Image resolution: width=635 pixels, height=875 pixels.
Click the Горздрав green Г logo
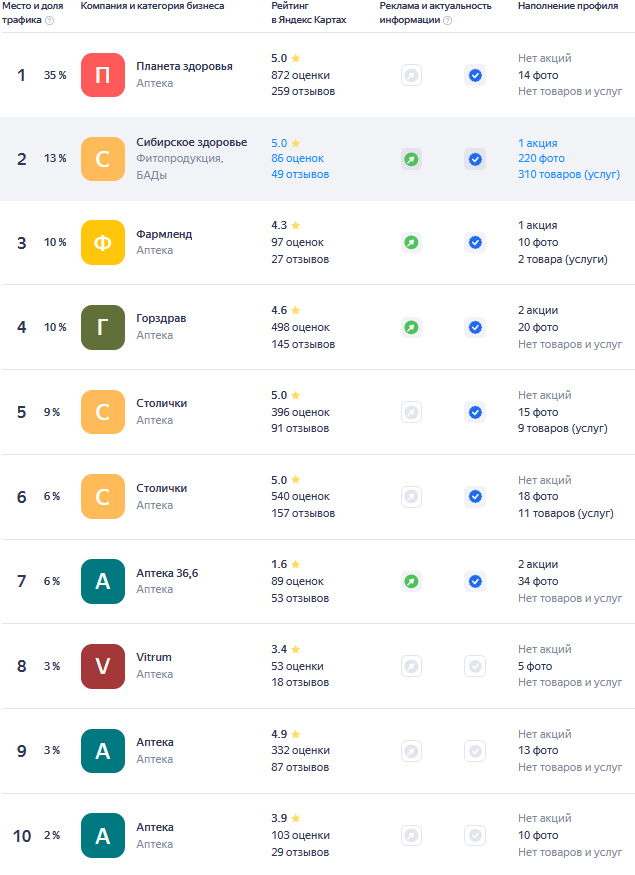[103, 328]
